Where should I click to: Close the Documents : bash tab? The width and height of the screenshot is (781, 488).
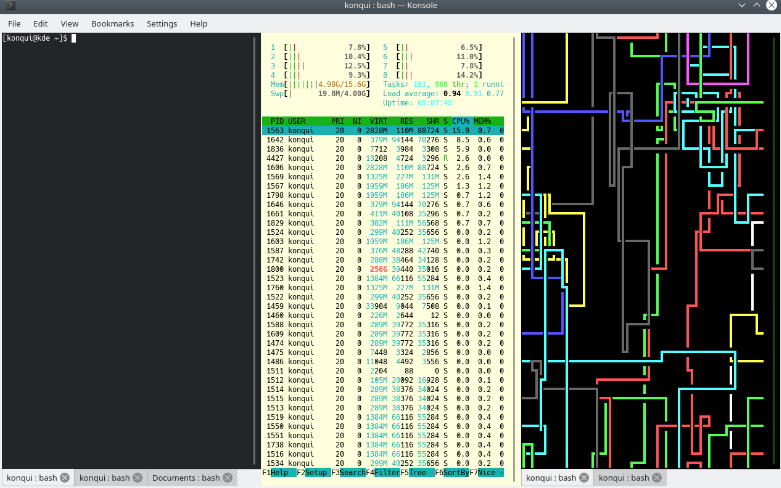pos(229,478)
